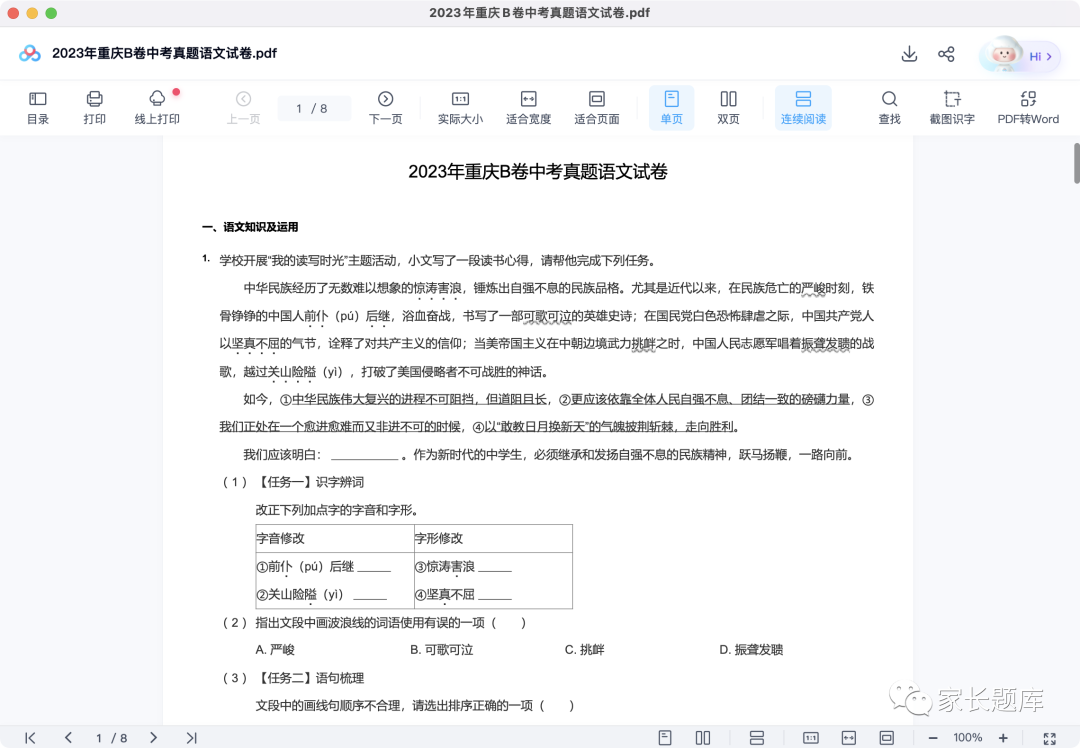Go to 下一页 next page
This screenshot has width=1080, height=748.
tap(386, 107)
